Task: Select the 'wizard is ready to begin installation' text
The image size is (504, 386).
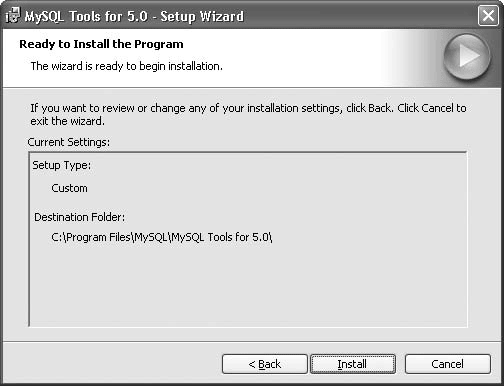Action: (x=127, y=66)
